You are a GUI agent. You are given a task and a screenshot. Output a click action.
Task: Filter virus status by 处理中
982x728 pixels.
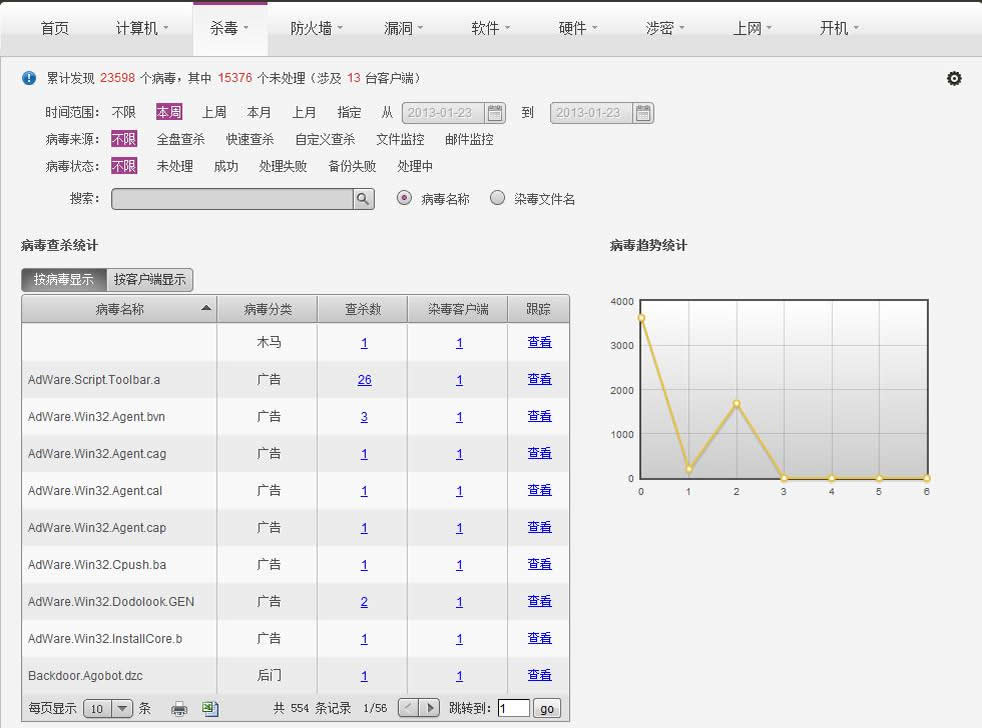click(415, 166)
